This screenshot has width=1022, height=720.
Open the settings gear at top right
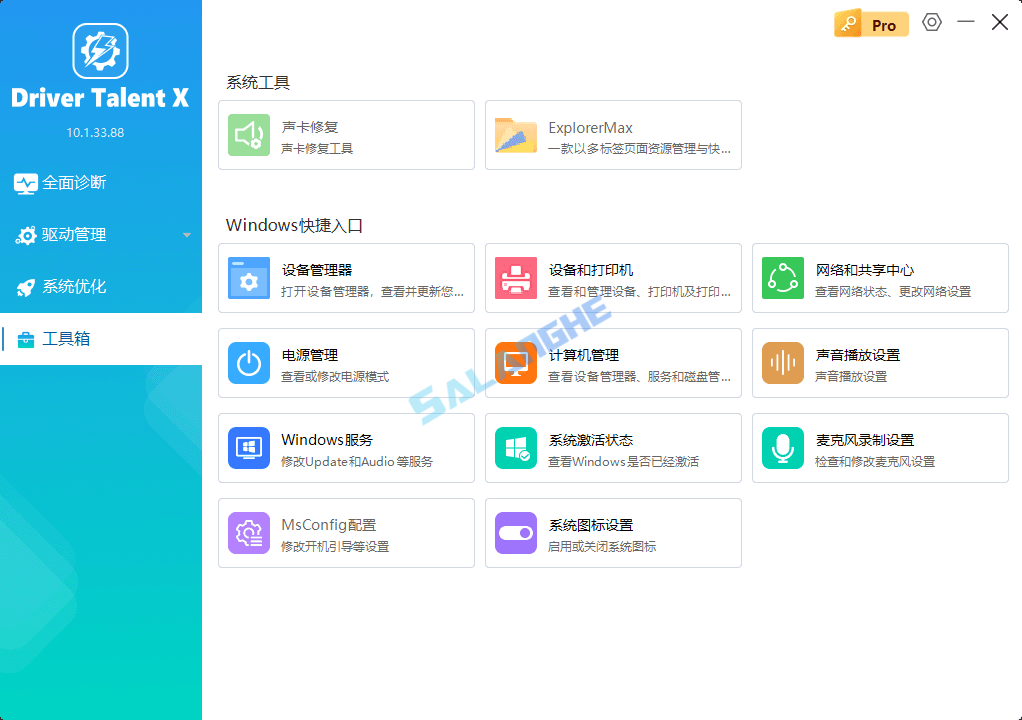[x=931, y=22]
